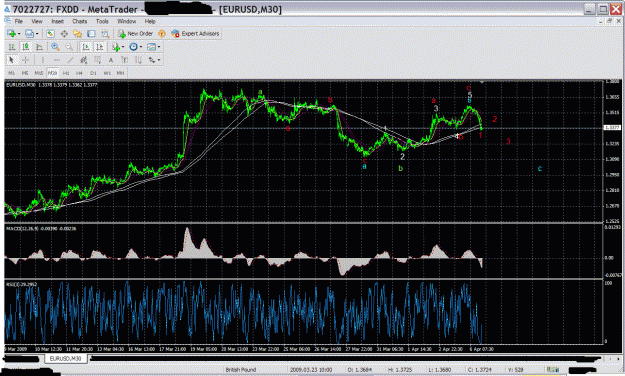Select the Horizontal Line drawing tool
The width and height of the screenshot is (625, 376).
pyautogui.click(x=57, y=60)
